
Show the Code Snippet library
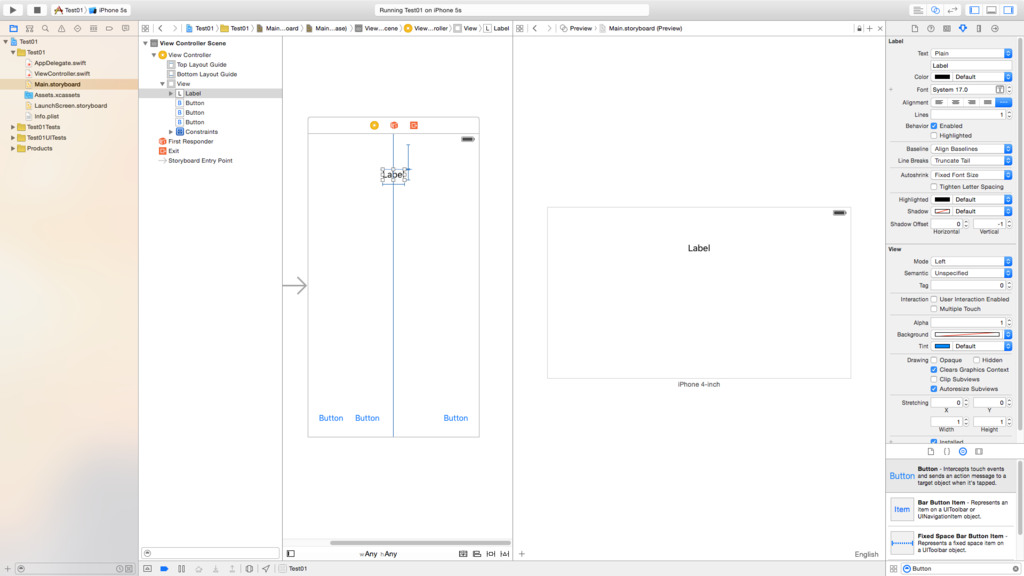tap(947, 451)
